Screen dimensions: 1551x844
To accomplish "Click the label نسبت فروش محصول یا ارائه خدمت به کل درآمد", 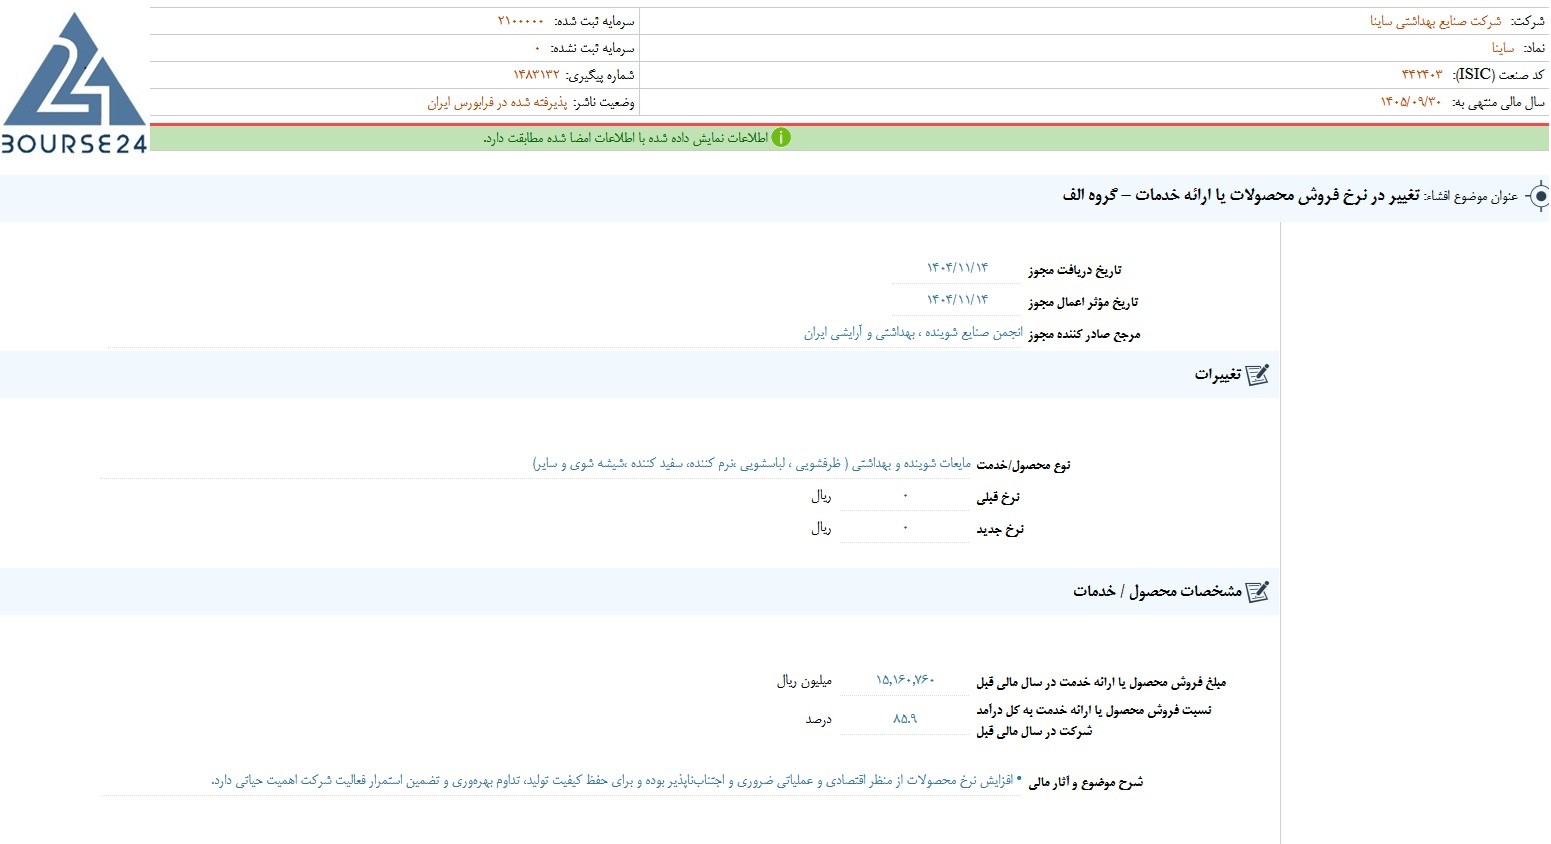I will coord(1094,720).
